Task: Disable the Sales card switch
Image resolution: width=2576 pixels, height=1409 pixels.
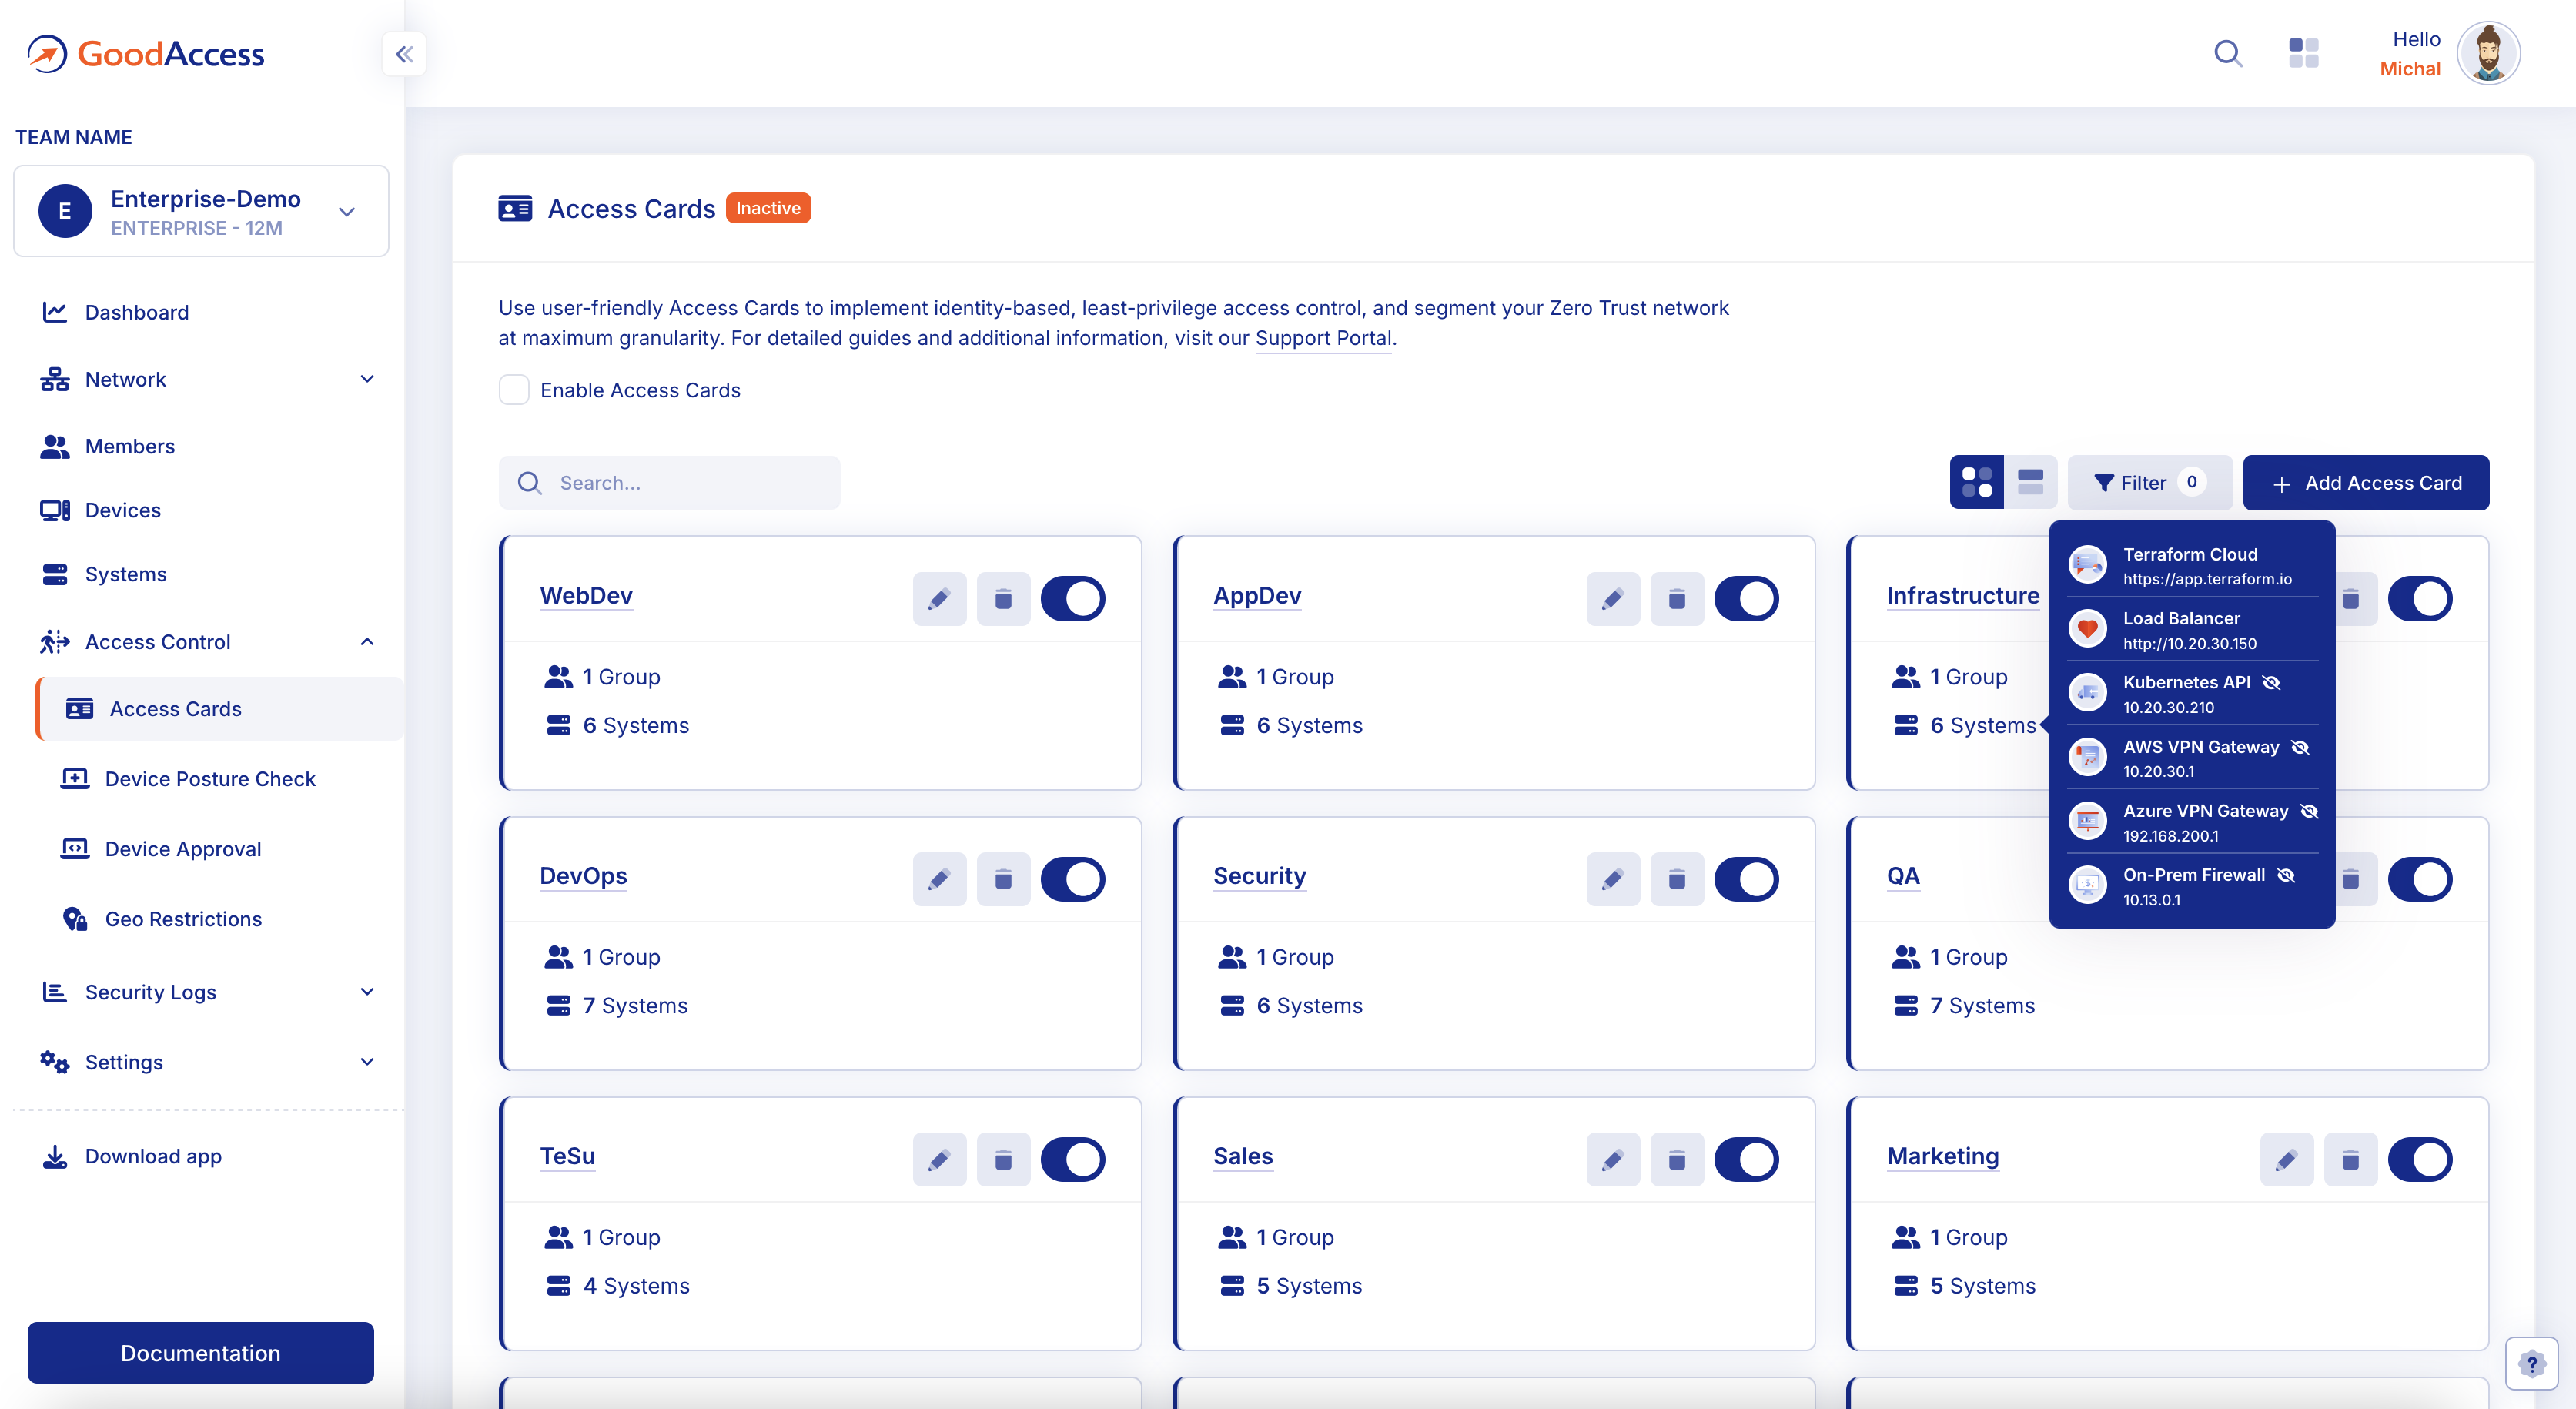Action: tap(1746, 1159)
